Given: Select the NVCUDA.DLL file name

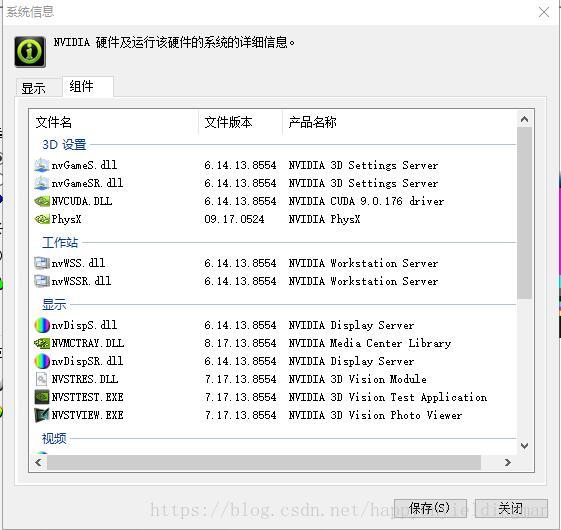Looking at the screenshot, I should click(x=82, y=201).
